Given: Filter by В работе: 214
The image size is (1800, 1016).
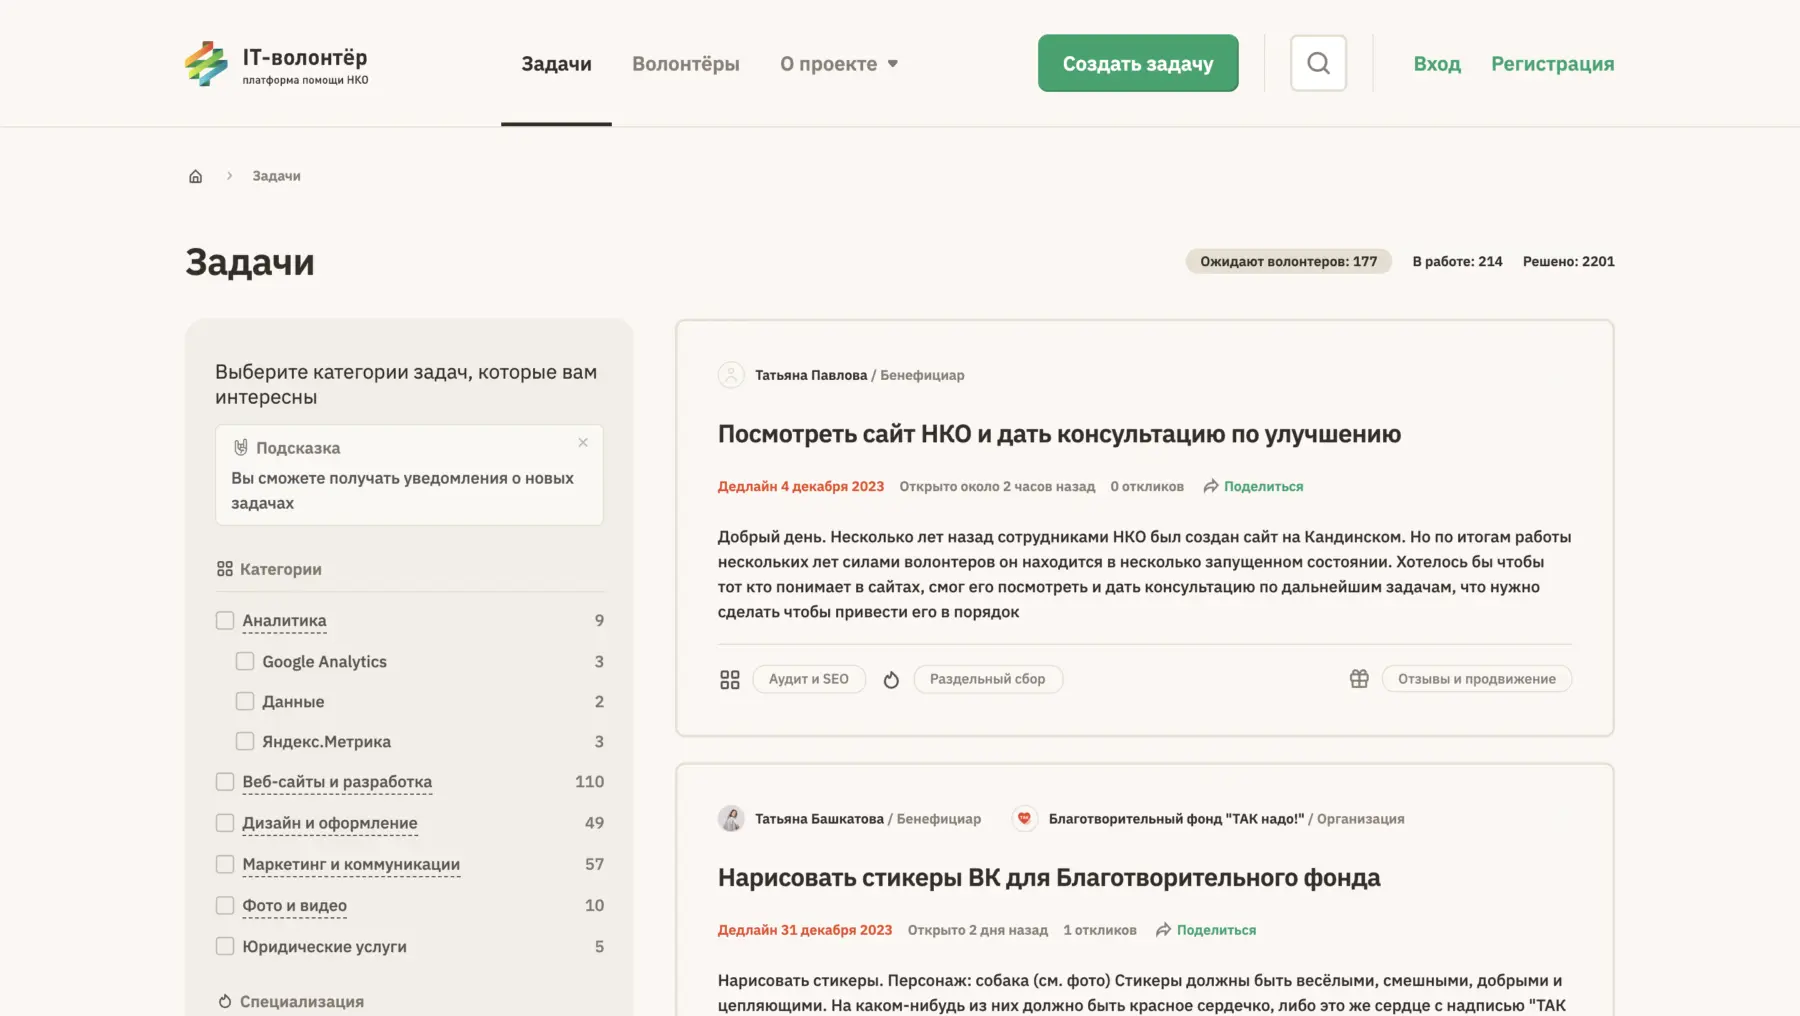Looking at the screenshot, I should pyautogui.click(x=1457, y=261).
